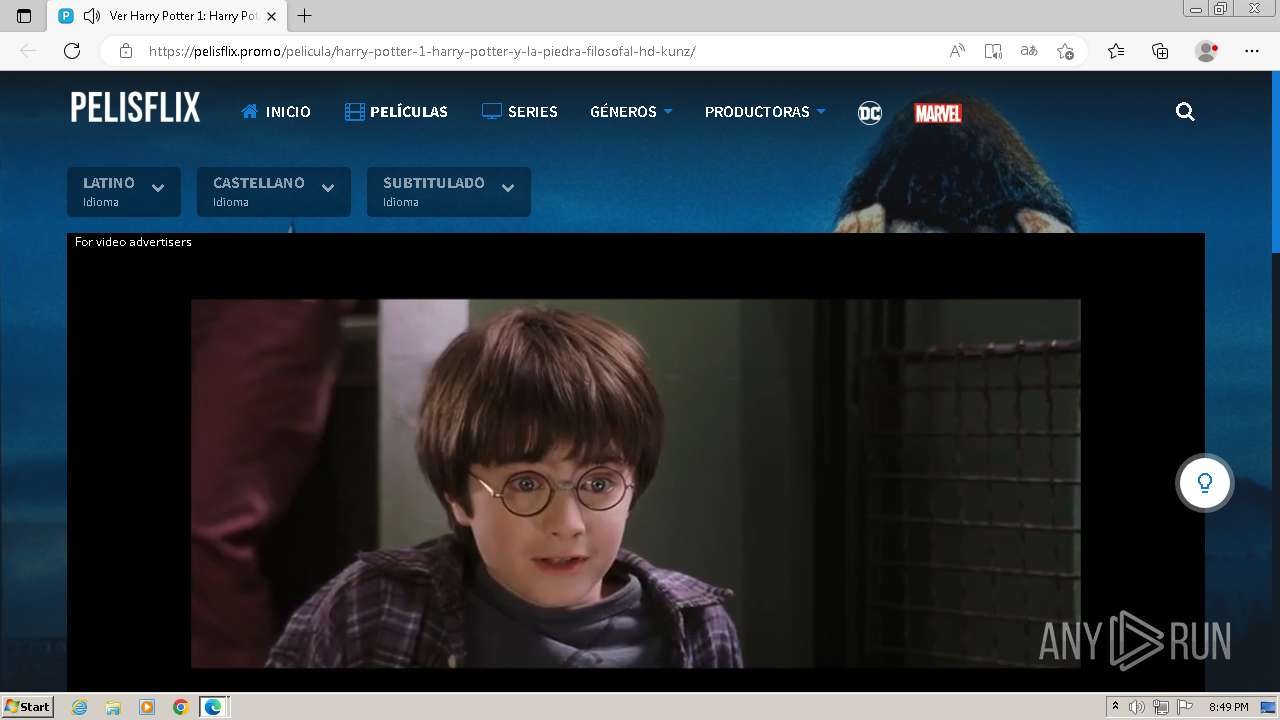Open the Windows Start menu

(x=27, y=707)
